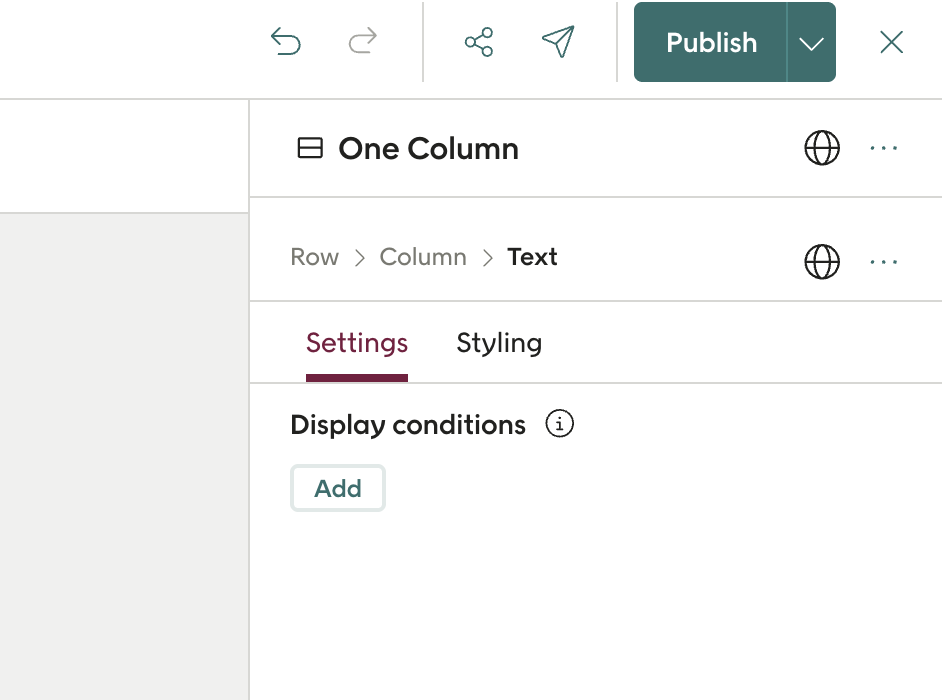The image size is (942, 700).
Task: Go to Column in breadcrumb
Action: tap(423, 257)
